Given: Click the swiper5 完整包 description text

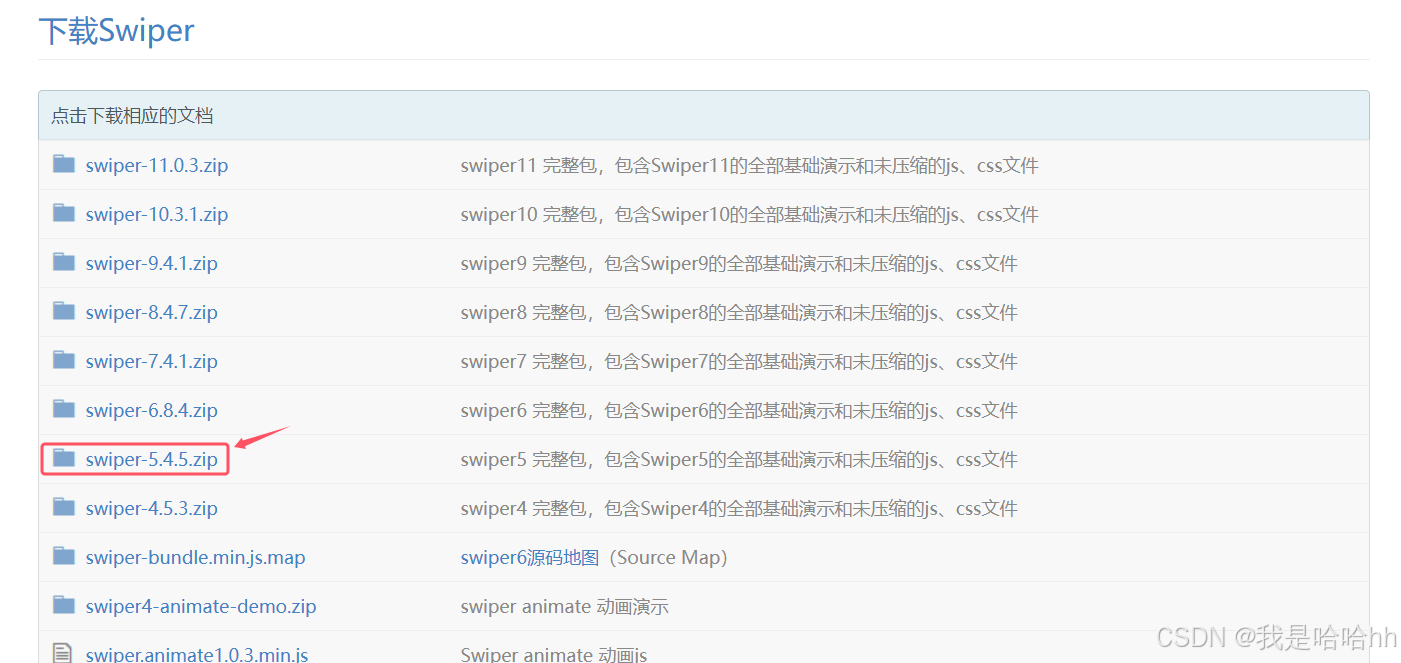Looking at the screenshot, I should [739, 460].
